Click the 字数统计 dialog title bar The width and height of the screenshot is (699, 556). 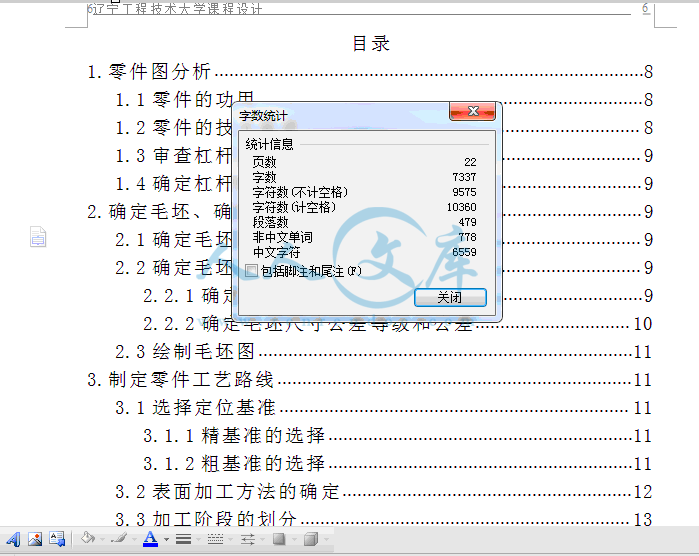tap(343, 115)
